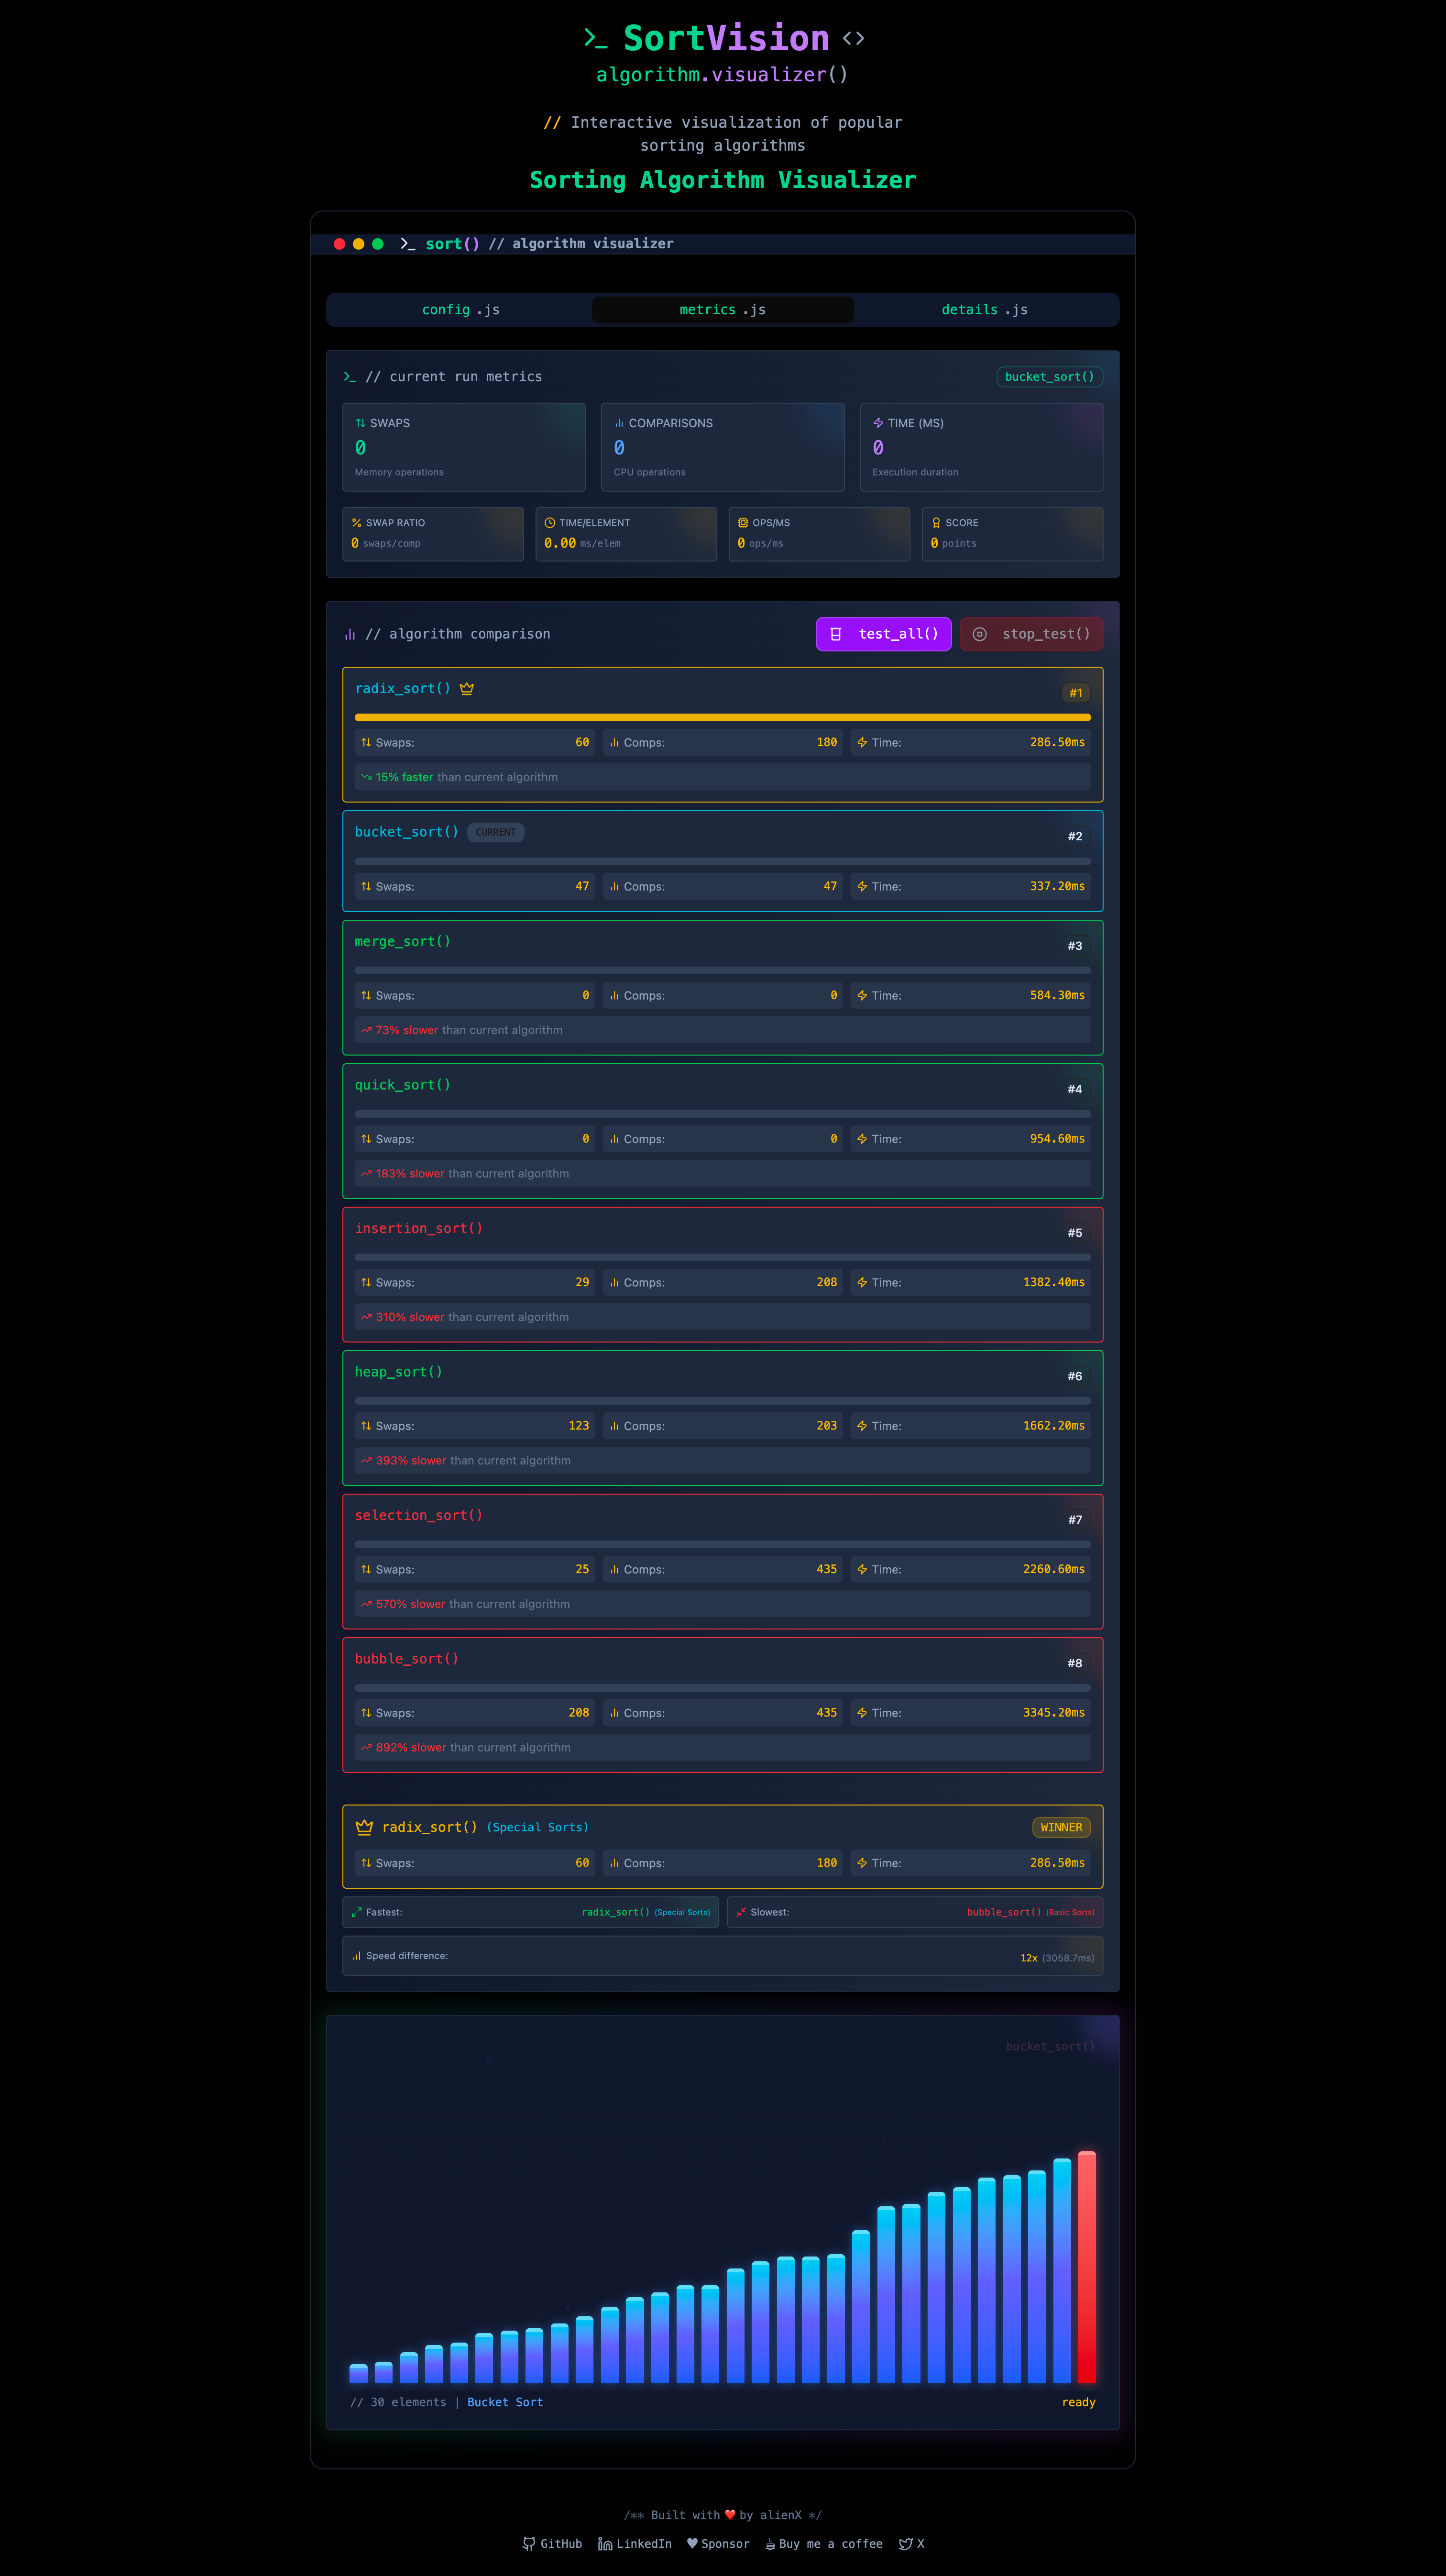Select the quick_sort() card title
Screen dimensions: 1446x2576
tap(403, 1085)
